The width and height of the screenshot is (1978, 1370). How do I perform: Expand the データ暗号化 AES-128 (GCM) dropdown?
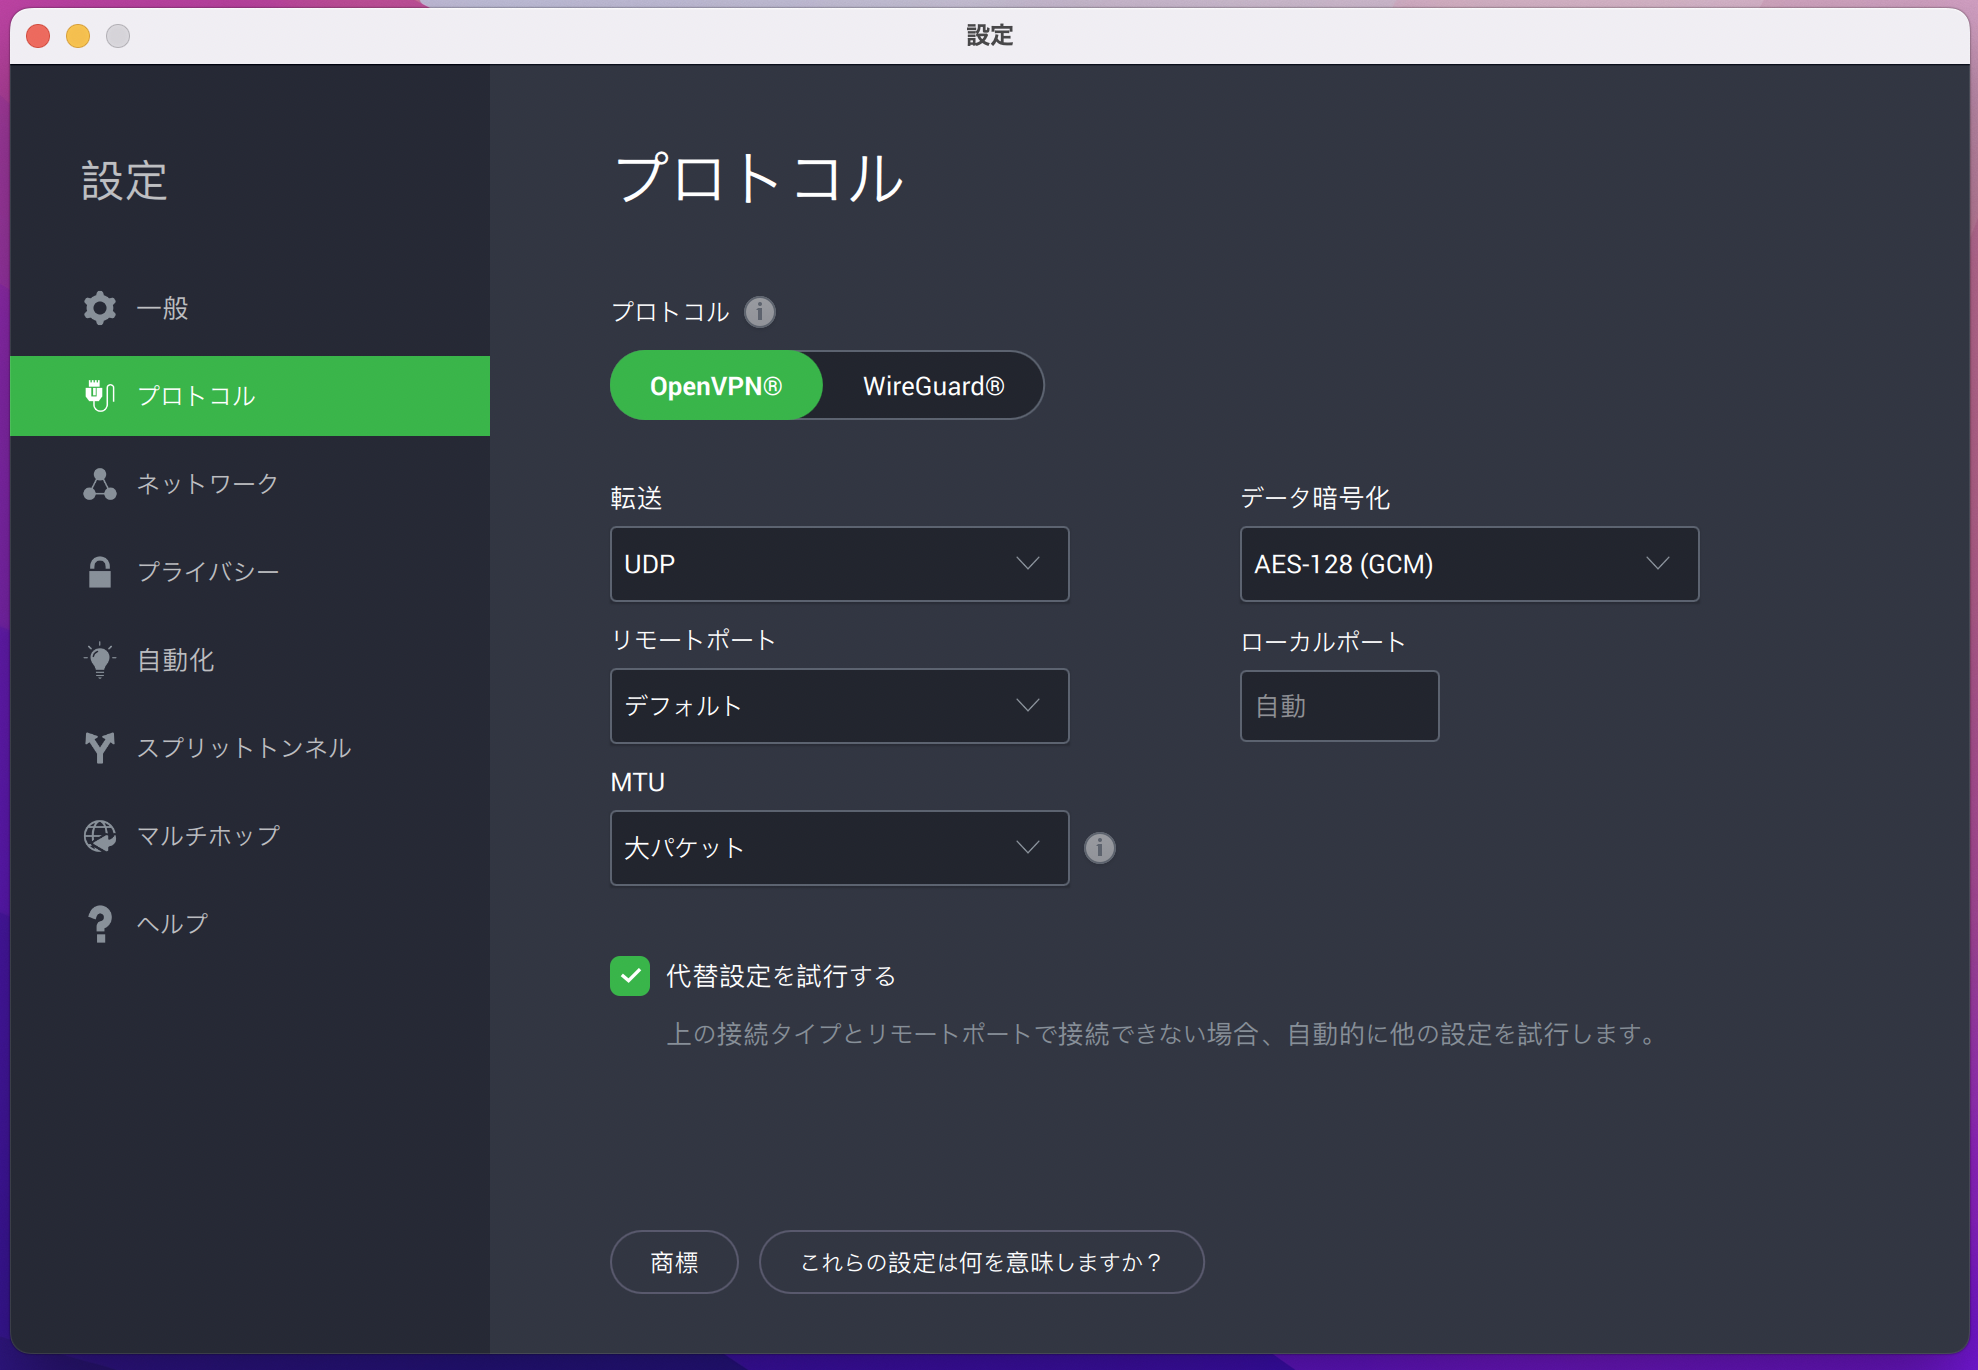[x=1469, y=564]
